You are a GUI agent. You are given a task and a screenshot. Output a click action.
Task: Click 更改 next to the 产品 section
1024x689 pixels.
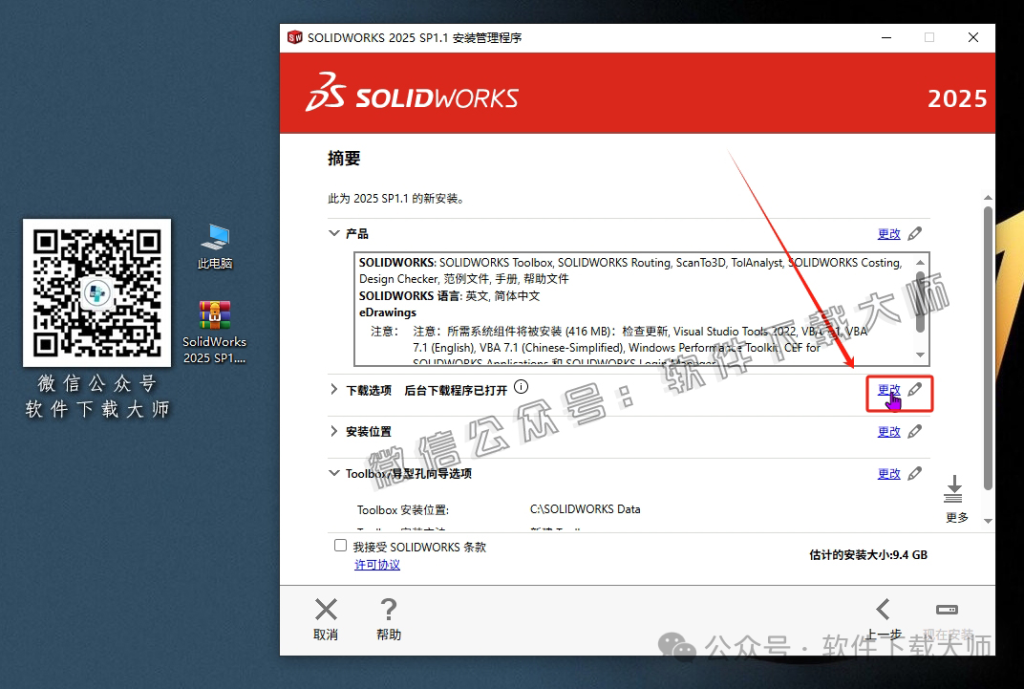[890, 233]
